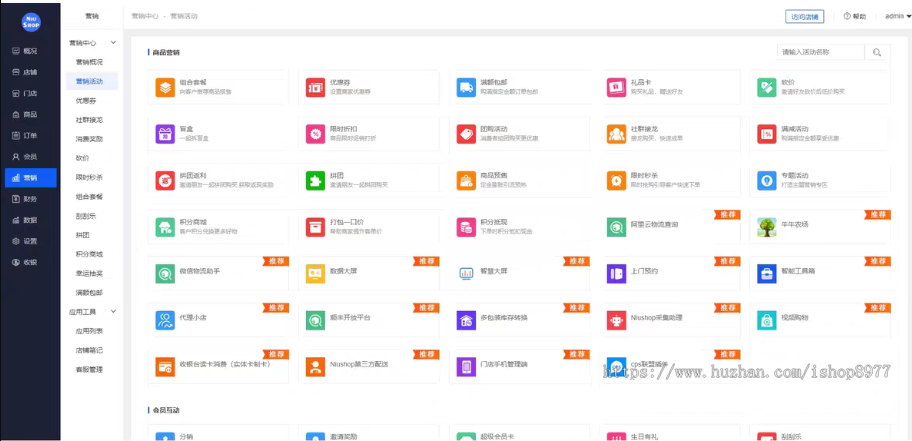Collapse the 营销中心 menu group chevron
Screen dimensions: 912x441
tap(113, 42)
